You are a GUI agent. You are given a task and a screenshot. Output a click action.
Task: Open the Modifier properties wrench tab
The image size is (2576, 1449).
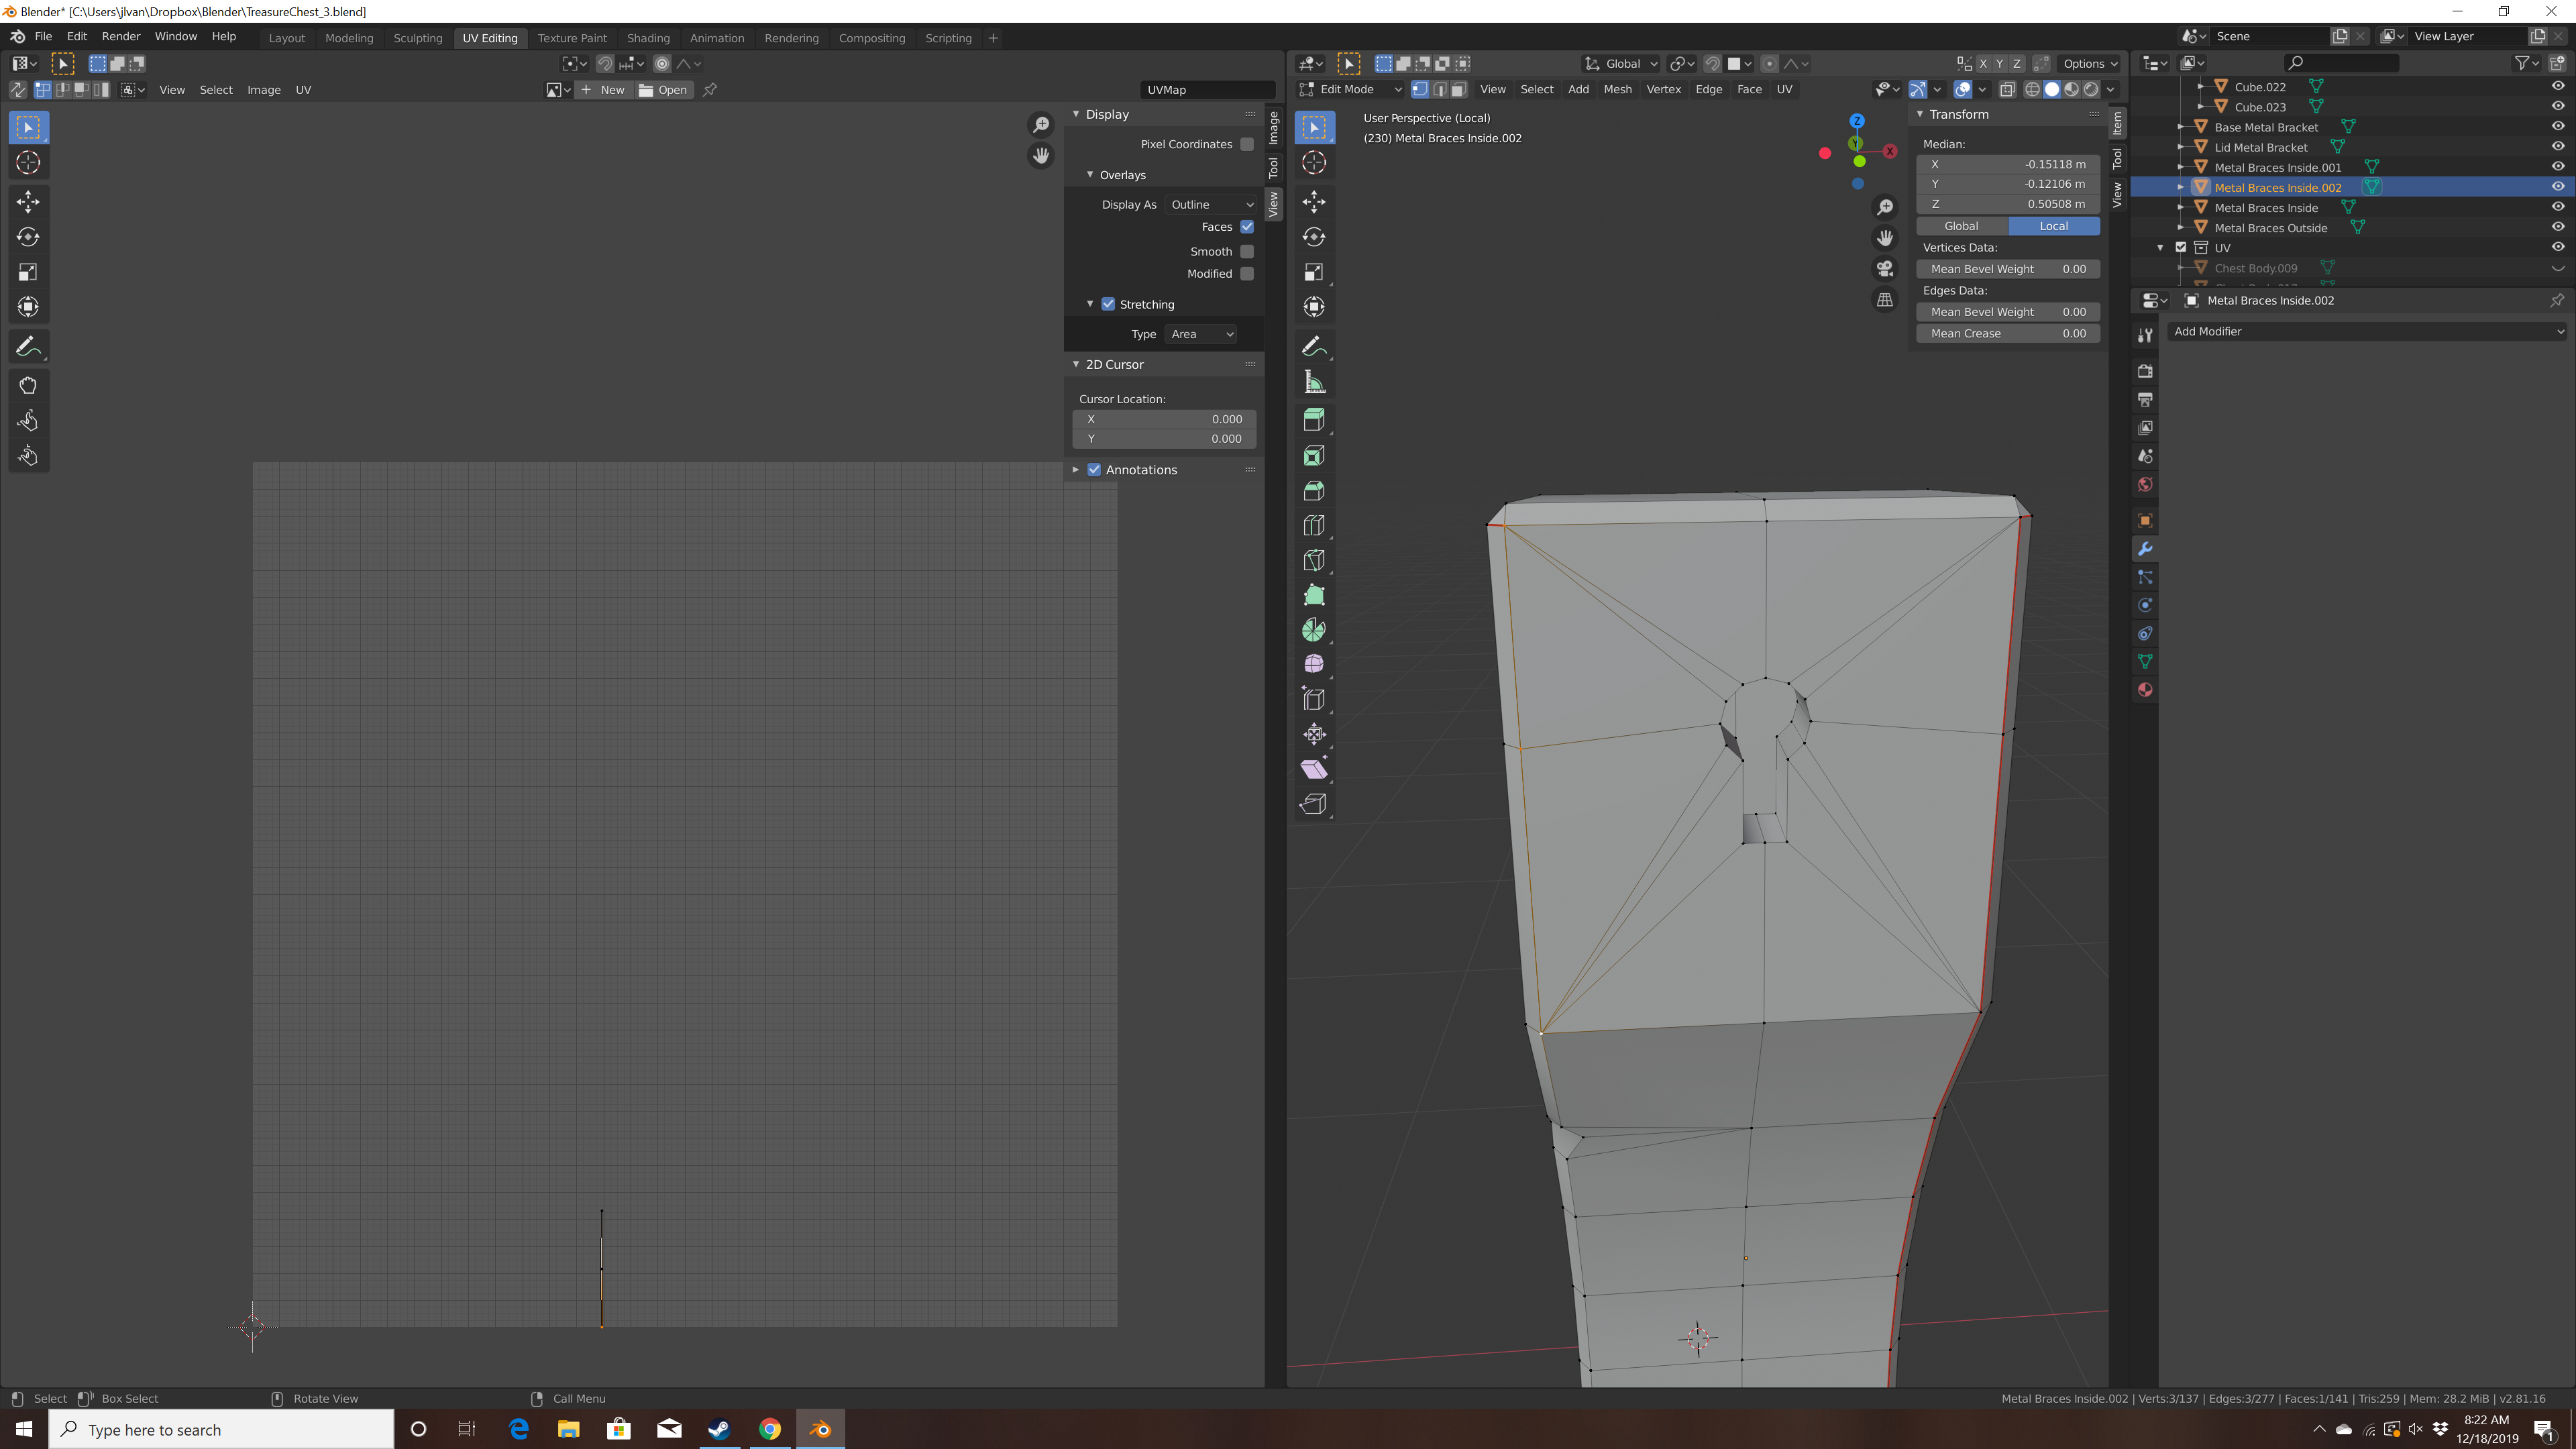2145,549
